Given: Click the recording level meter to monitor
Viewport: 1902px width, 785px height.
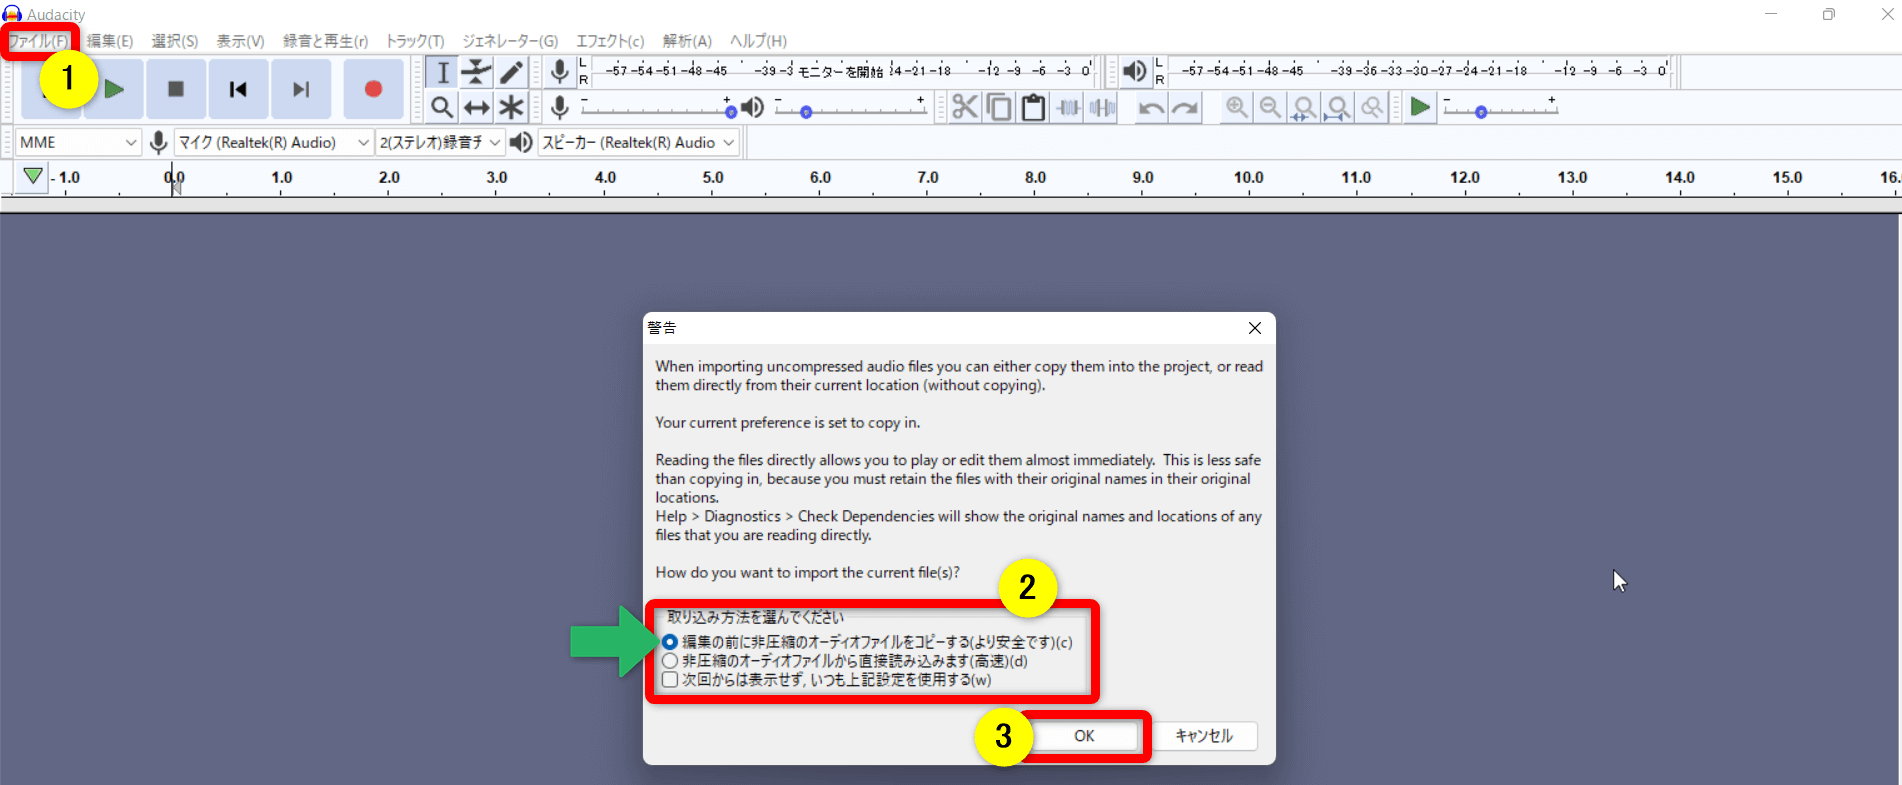Looking at the screenshot, I should (843, 71).
